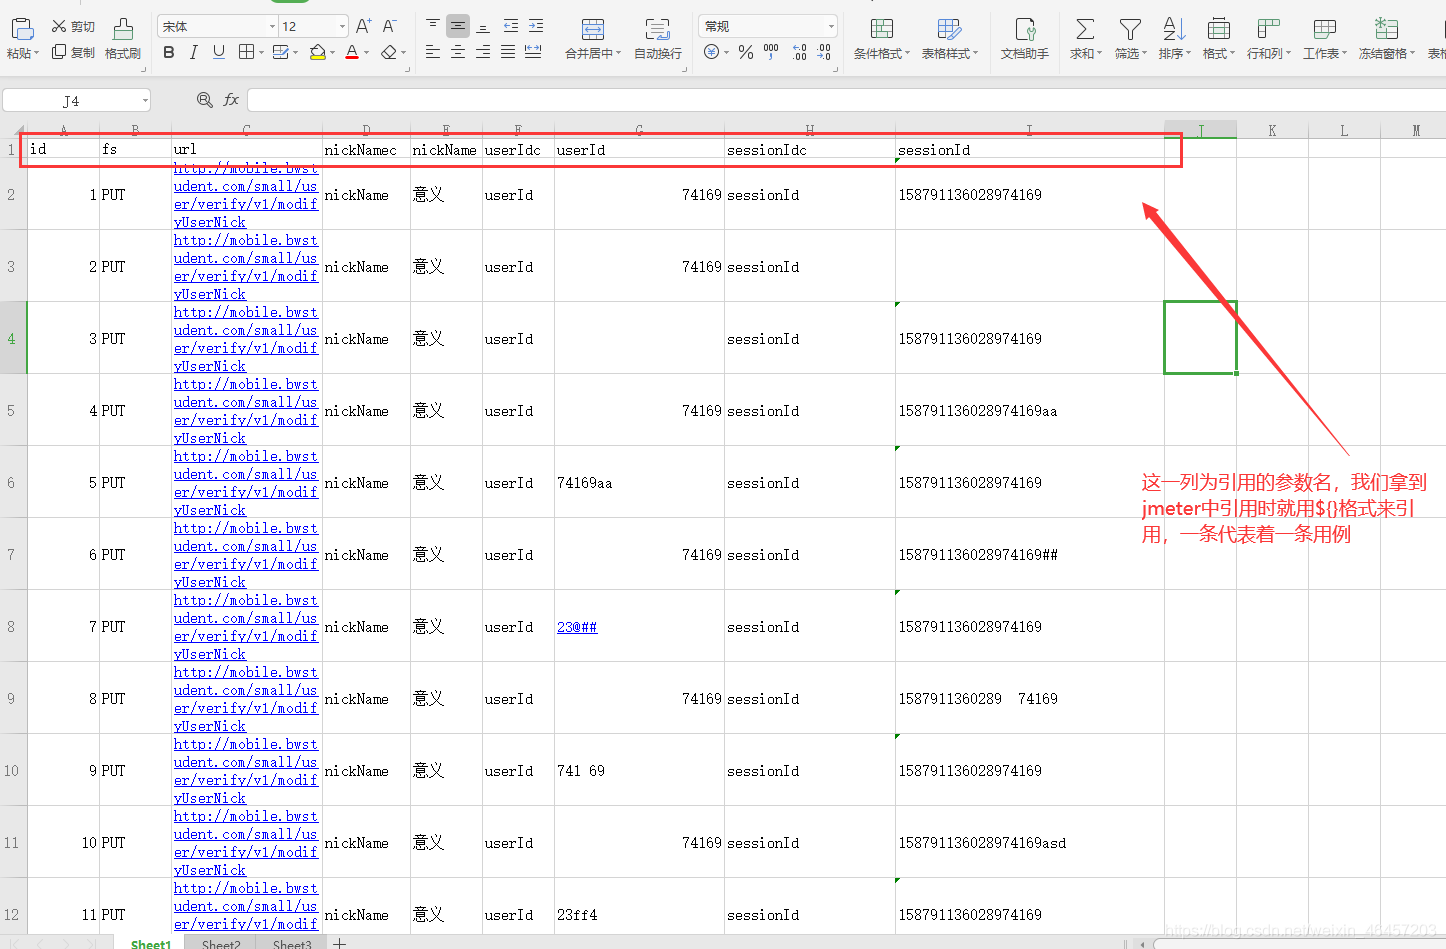The image size is (1446, 949).
Task: Click the red font color swatch
Action: pyautogui.click(x=352, y=52)
